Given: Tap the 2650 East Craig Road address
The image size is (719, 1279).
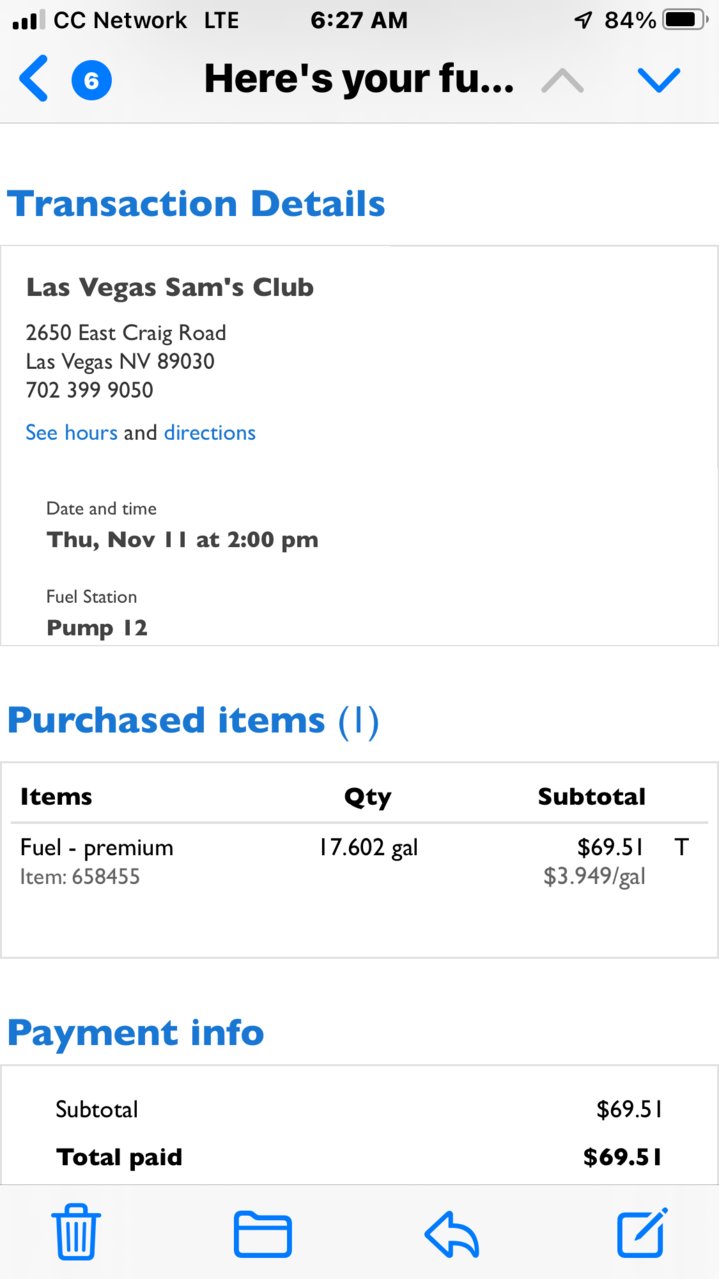Looking at the screenshot, I should [126, 333].
